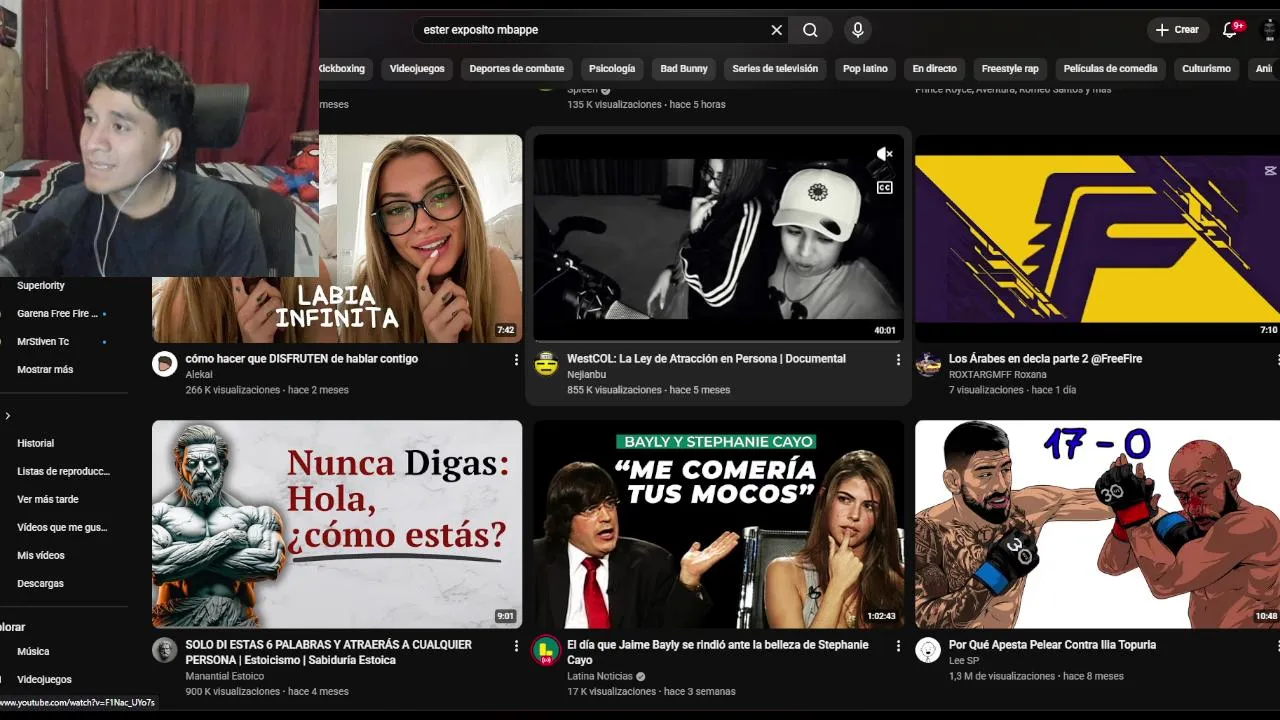The width and height of the screenshot is (1280, 720).
Task: Open Alekai channel avatar
Action: pyautogui.click(x=165, y=364)
